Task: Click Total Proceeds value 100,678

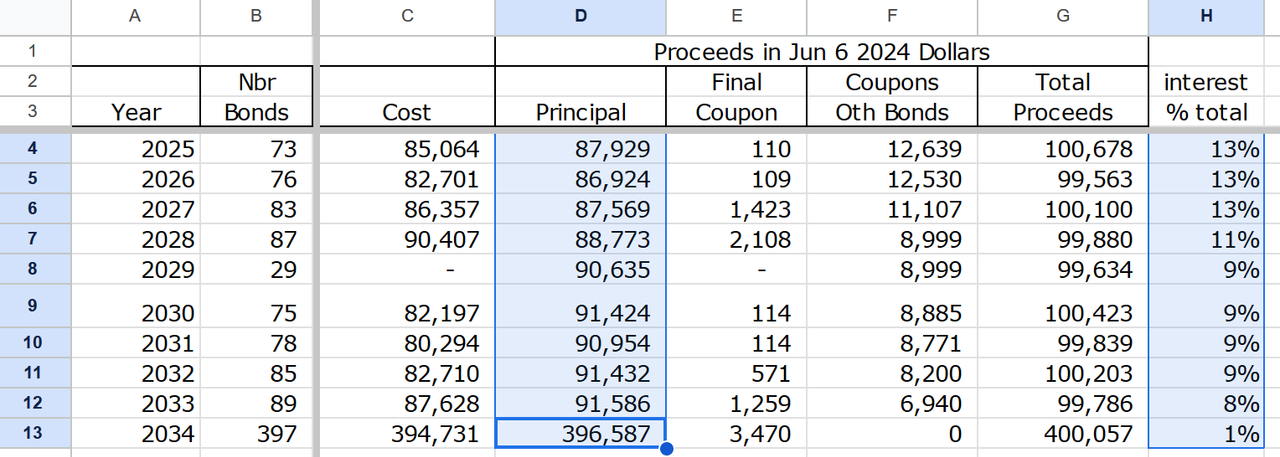Action: (x=1063, y=150)
